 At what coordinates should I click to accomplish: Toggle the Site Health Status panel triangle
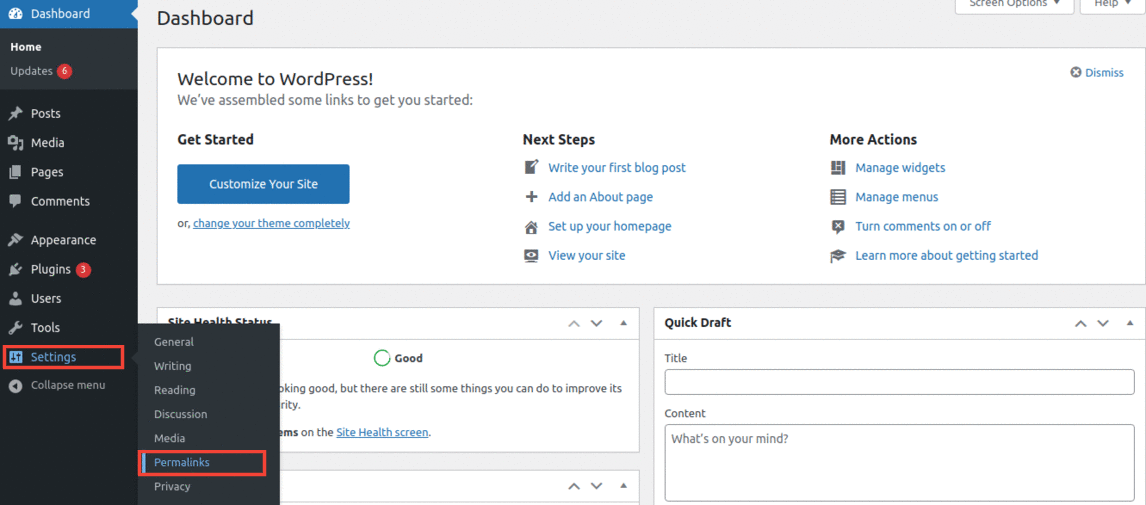[x=623, y=323]
